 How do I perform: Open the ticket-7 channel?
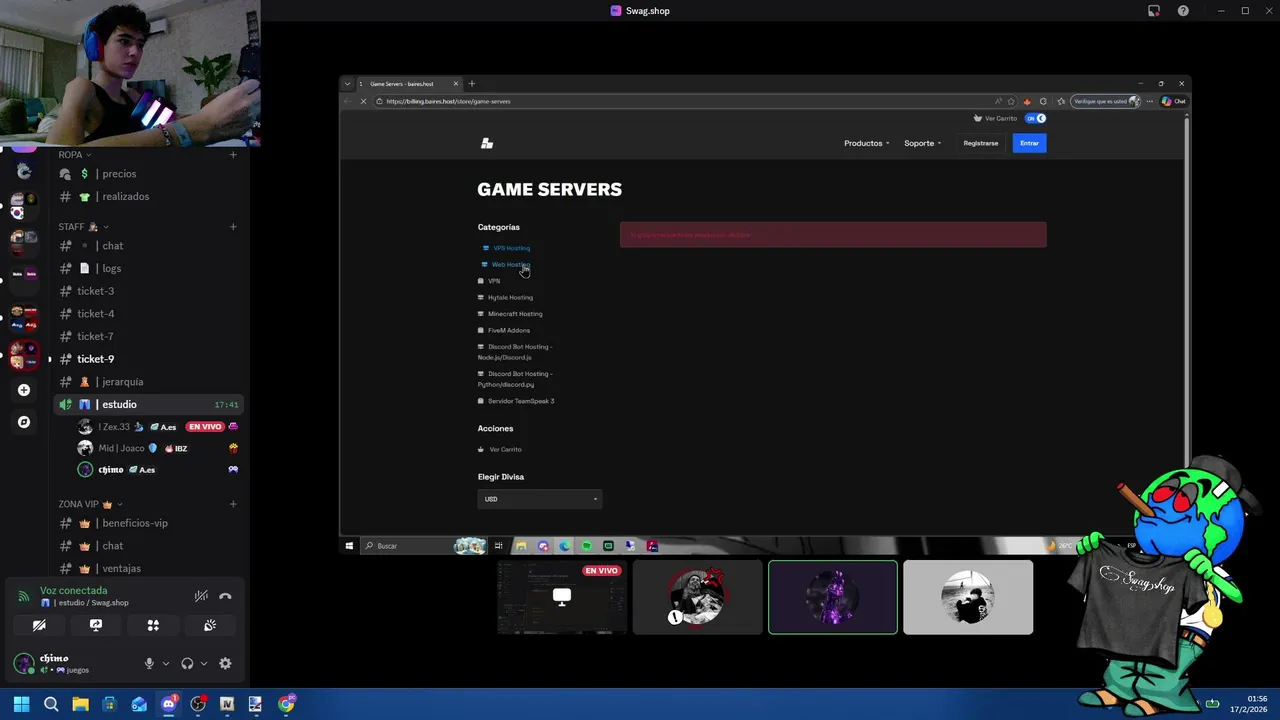pos(148,336)
